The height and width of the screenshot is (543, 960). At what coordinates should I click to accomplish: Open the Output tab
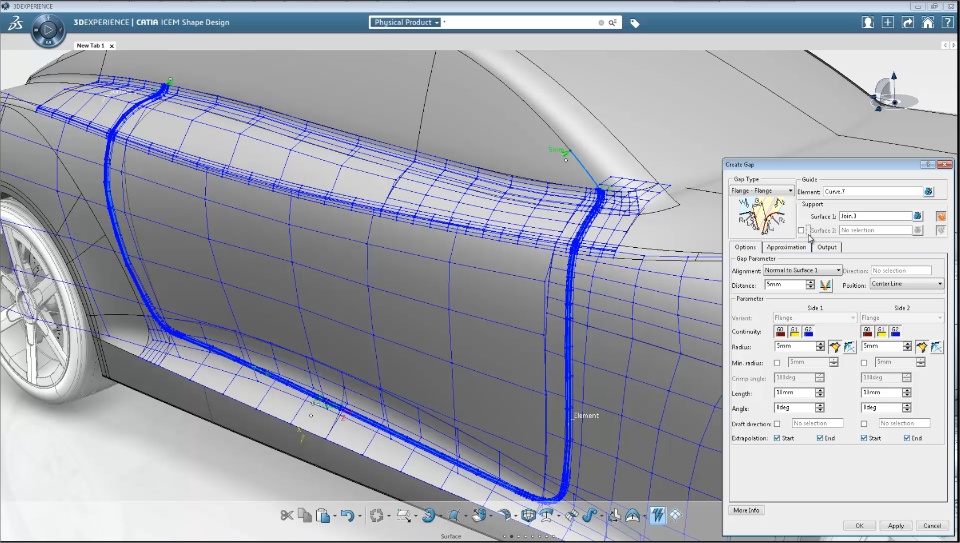pyautogui.click(x=827, y=247)
